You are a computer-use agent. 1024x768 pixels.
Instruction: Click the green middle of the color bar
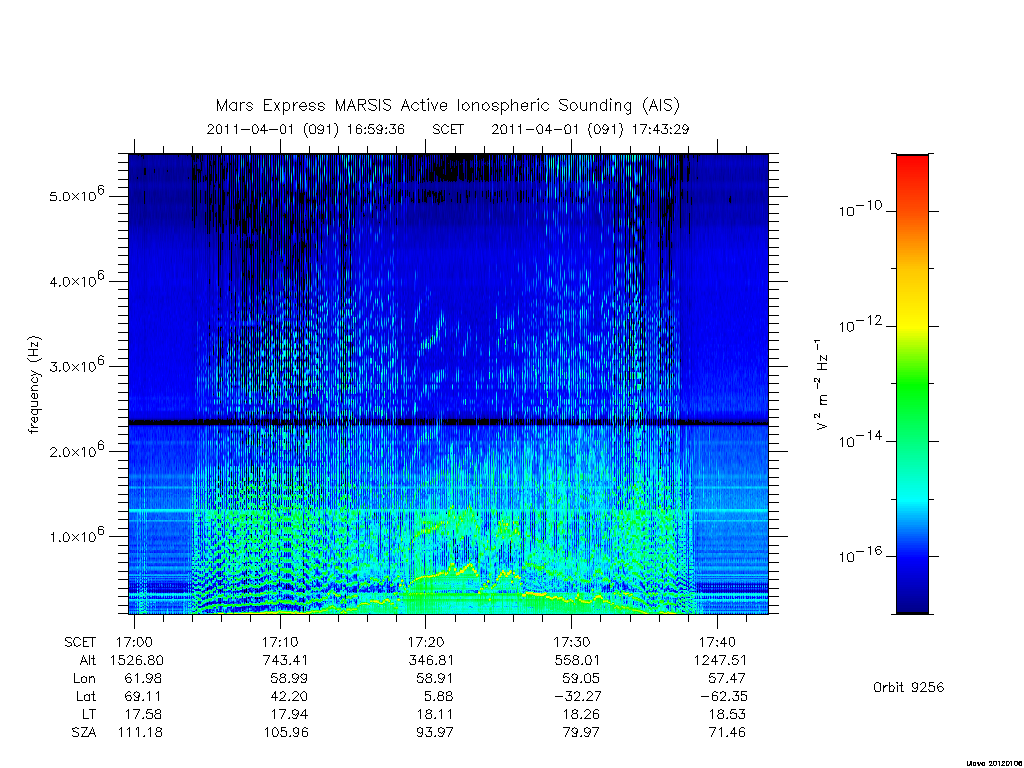[912, 385]
